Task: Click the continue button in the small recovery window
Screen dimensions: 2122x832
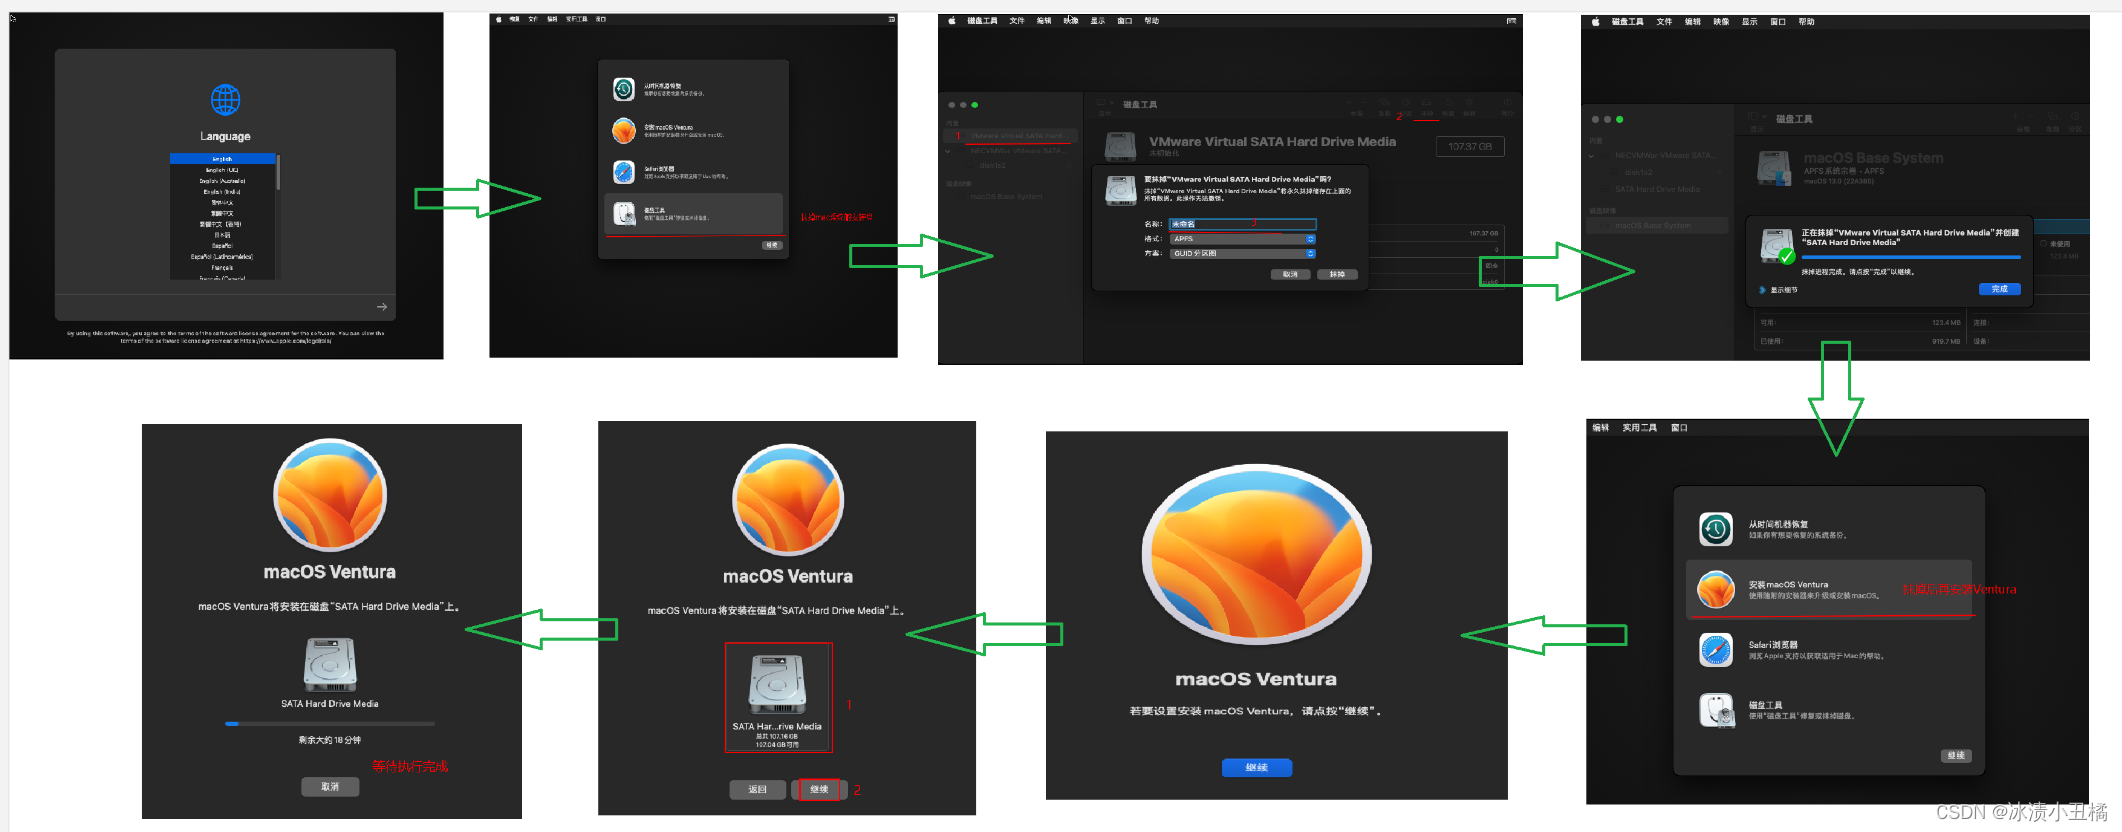Action: click(772, 245)
